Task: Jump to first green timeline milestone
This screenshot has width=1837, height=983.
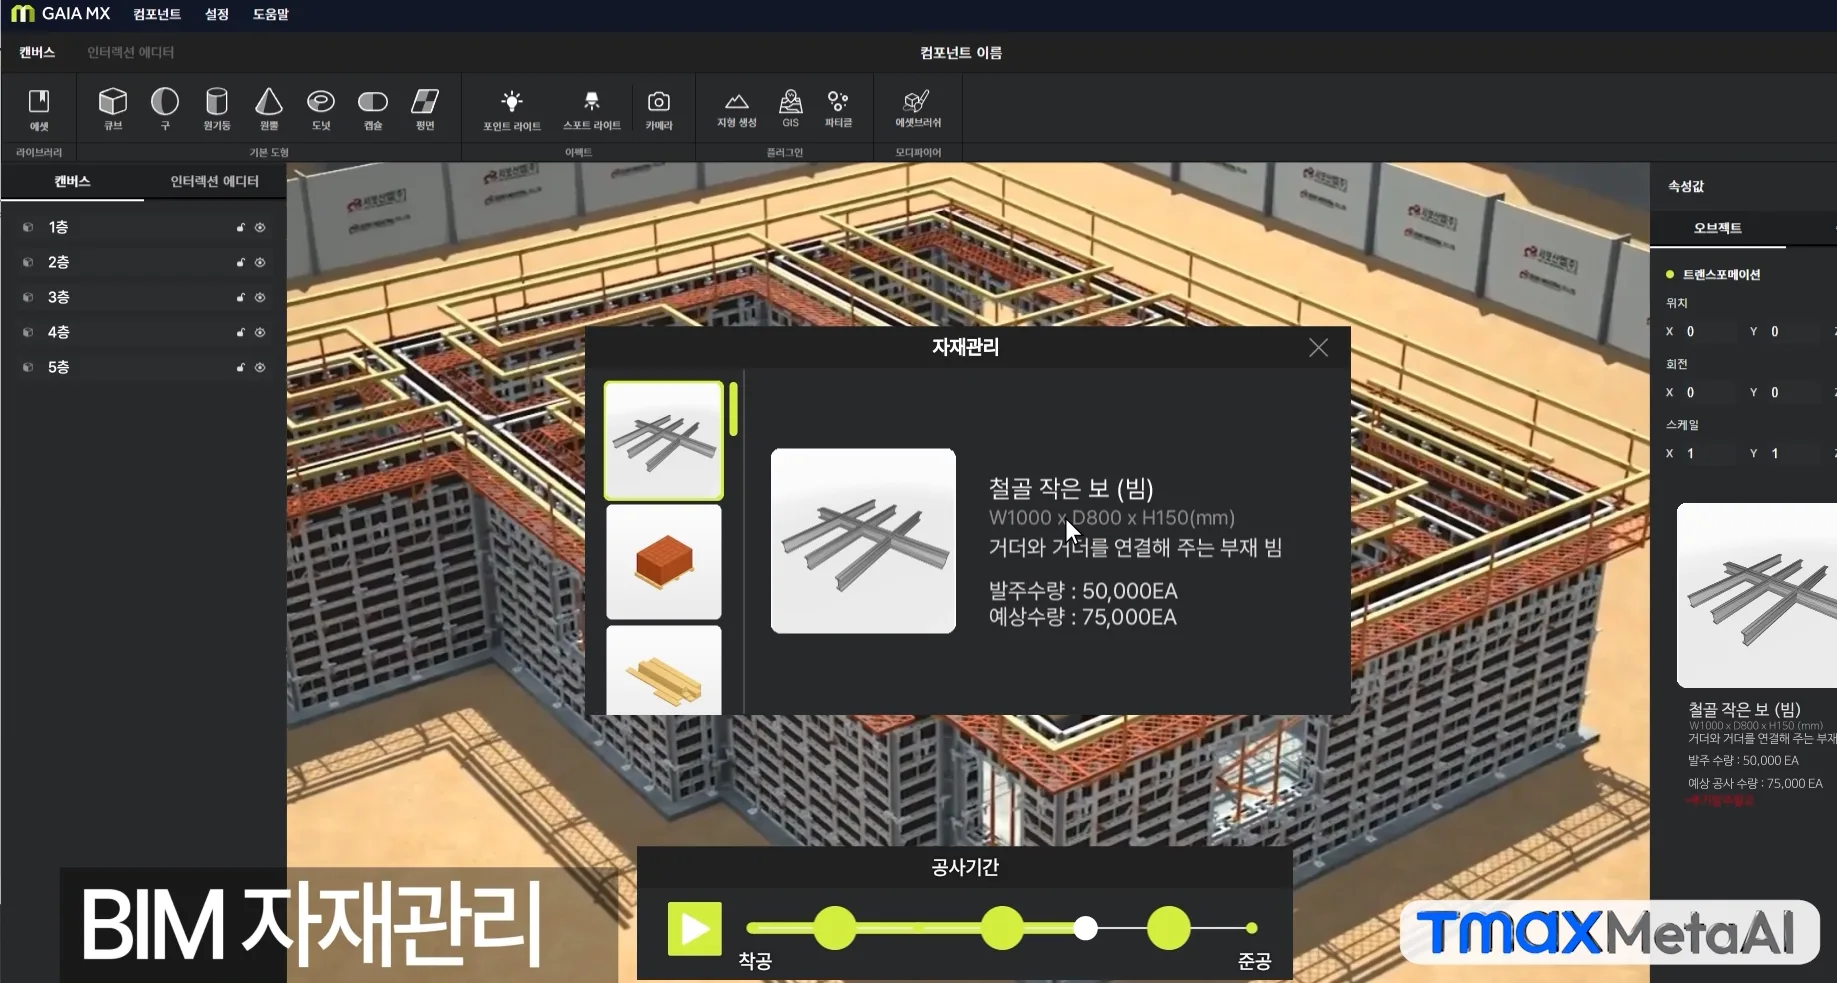Action: (x=835, y=928)
